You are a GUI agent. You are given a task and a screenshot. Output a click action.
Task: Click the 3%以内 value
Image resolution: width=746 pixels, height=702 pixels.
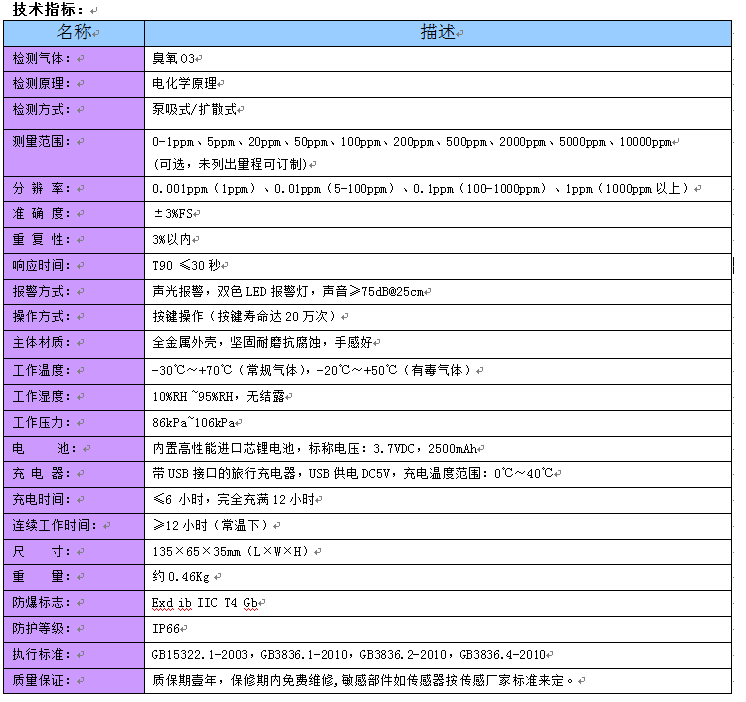(x=172, y=239)
